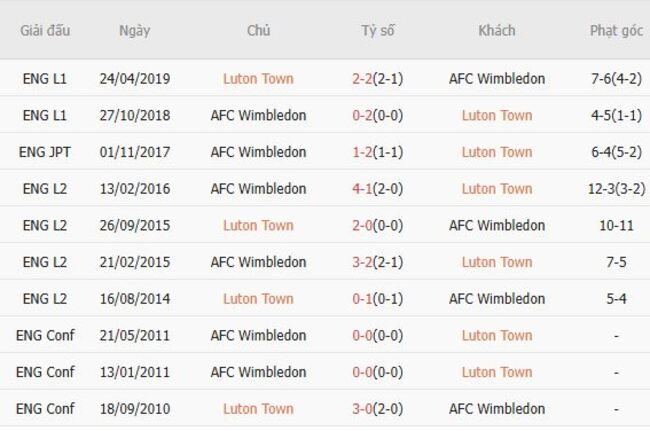Select the "Tỷ số" column header

[378, 30]
